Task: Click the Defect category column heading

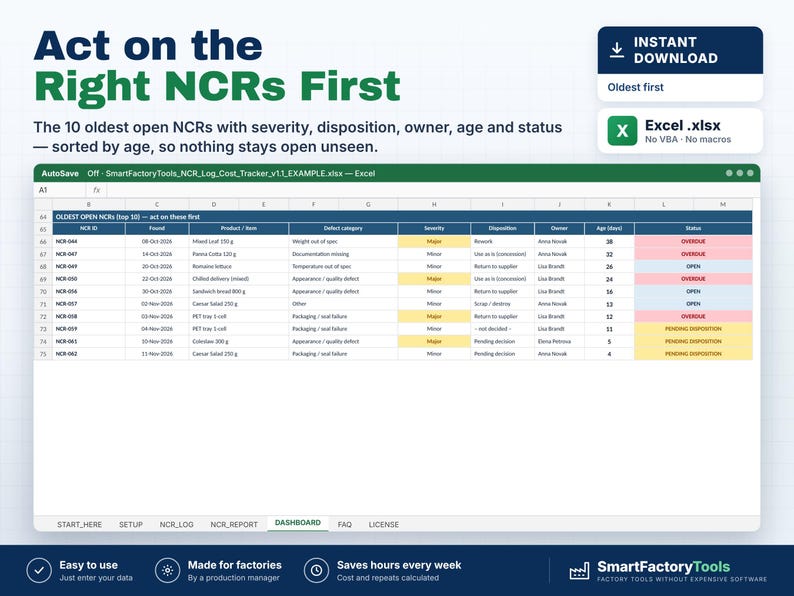Action: click(x=343, y=228)
